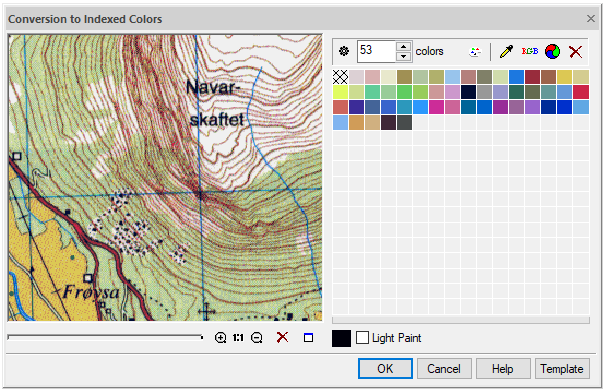Increase the number of colors with up arrow

coord(403,46)
